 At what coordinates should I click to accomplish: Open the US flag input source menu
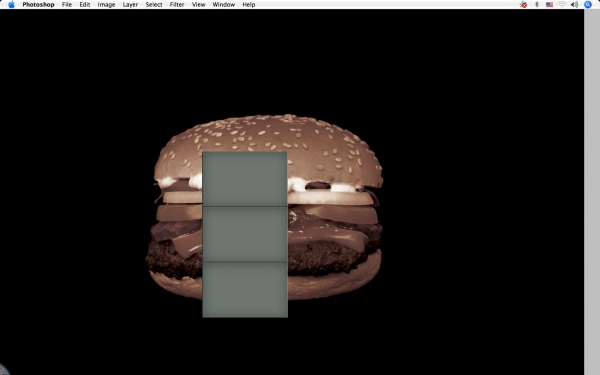click(549, 5)
